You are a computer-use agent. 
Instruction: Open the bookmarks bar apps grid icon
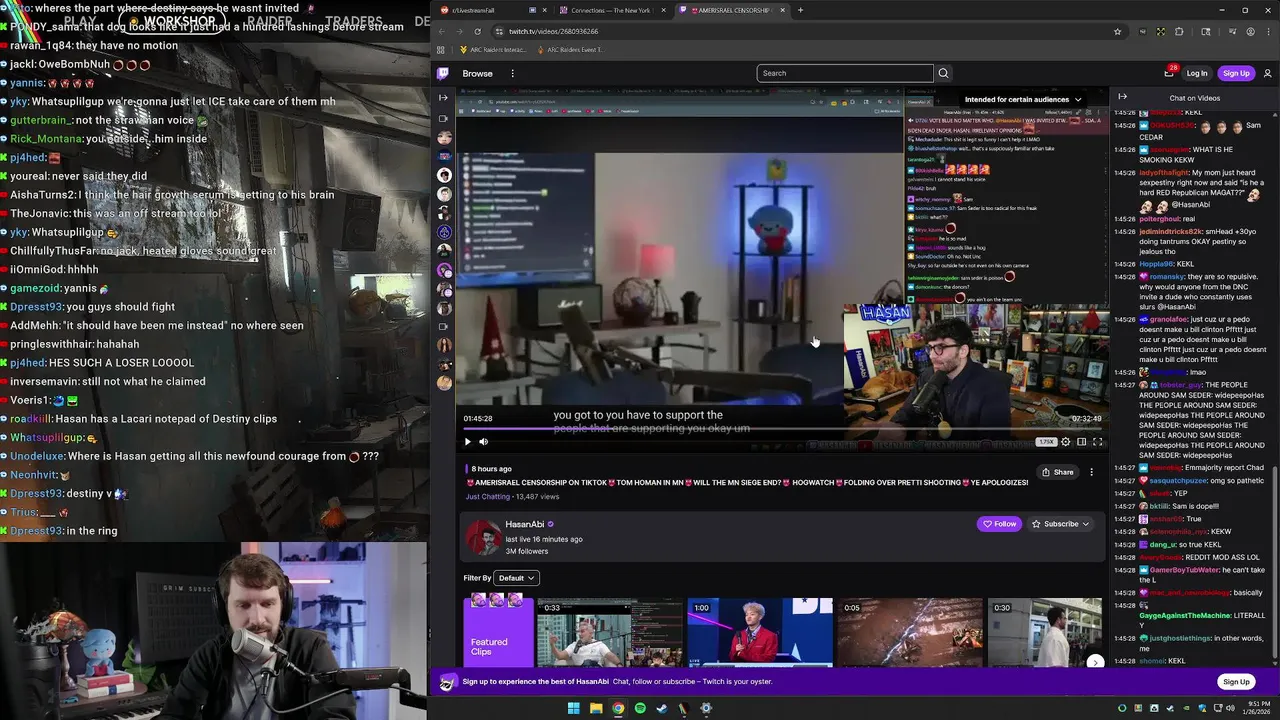pos(440,49)
